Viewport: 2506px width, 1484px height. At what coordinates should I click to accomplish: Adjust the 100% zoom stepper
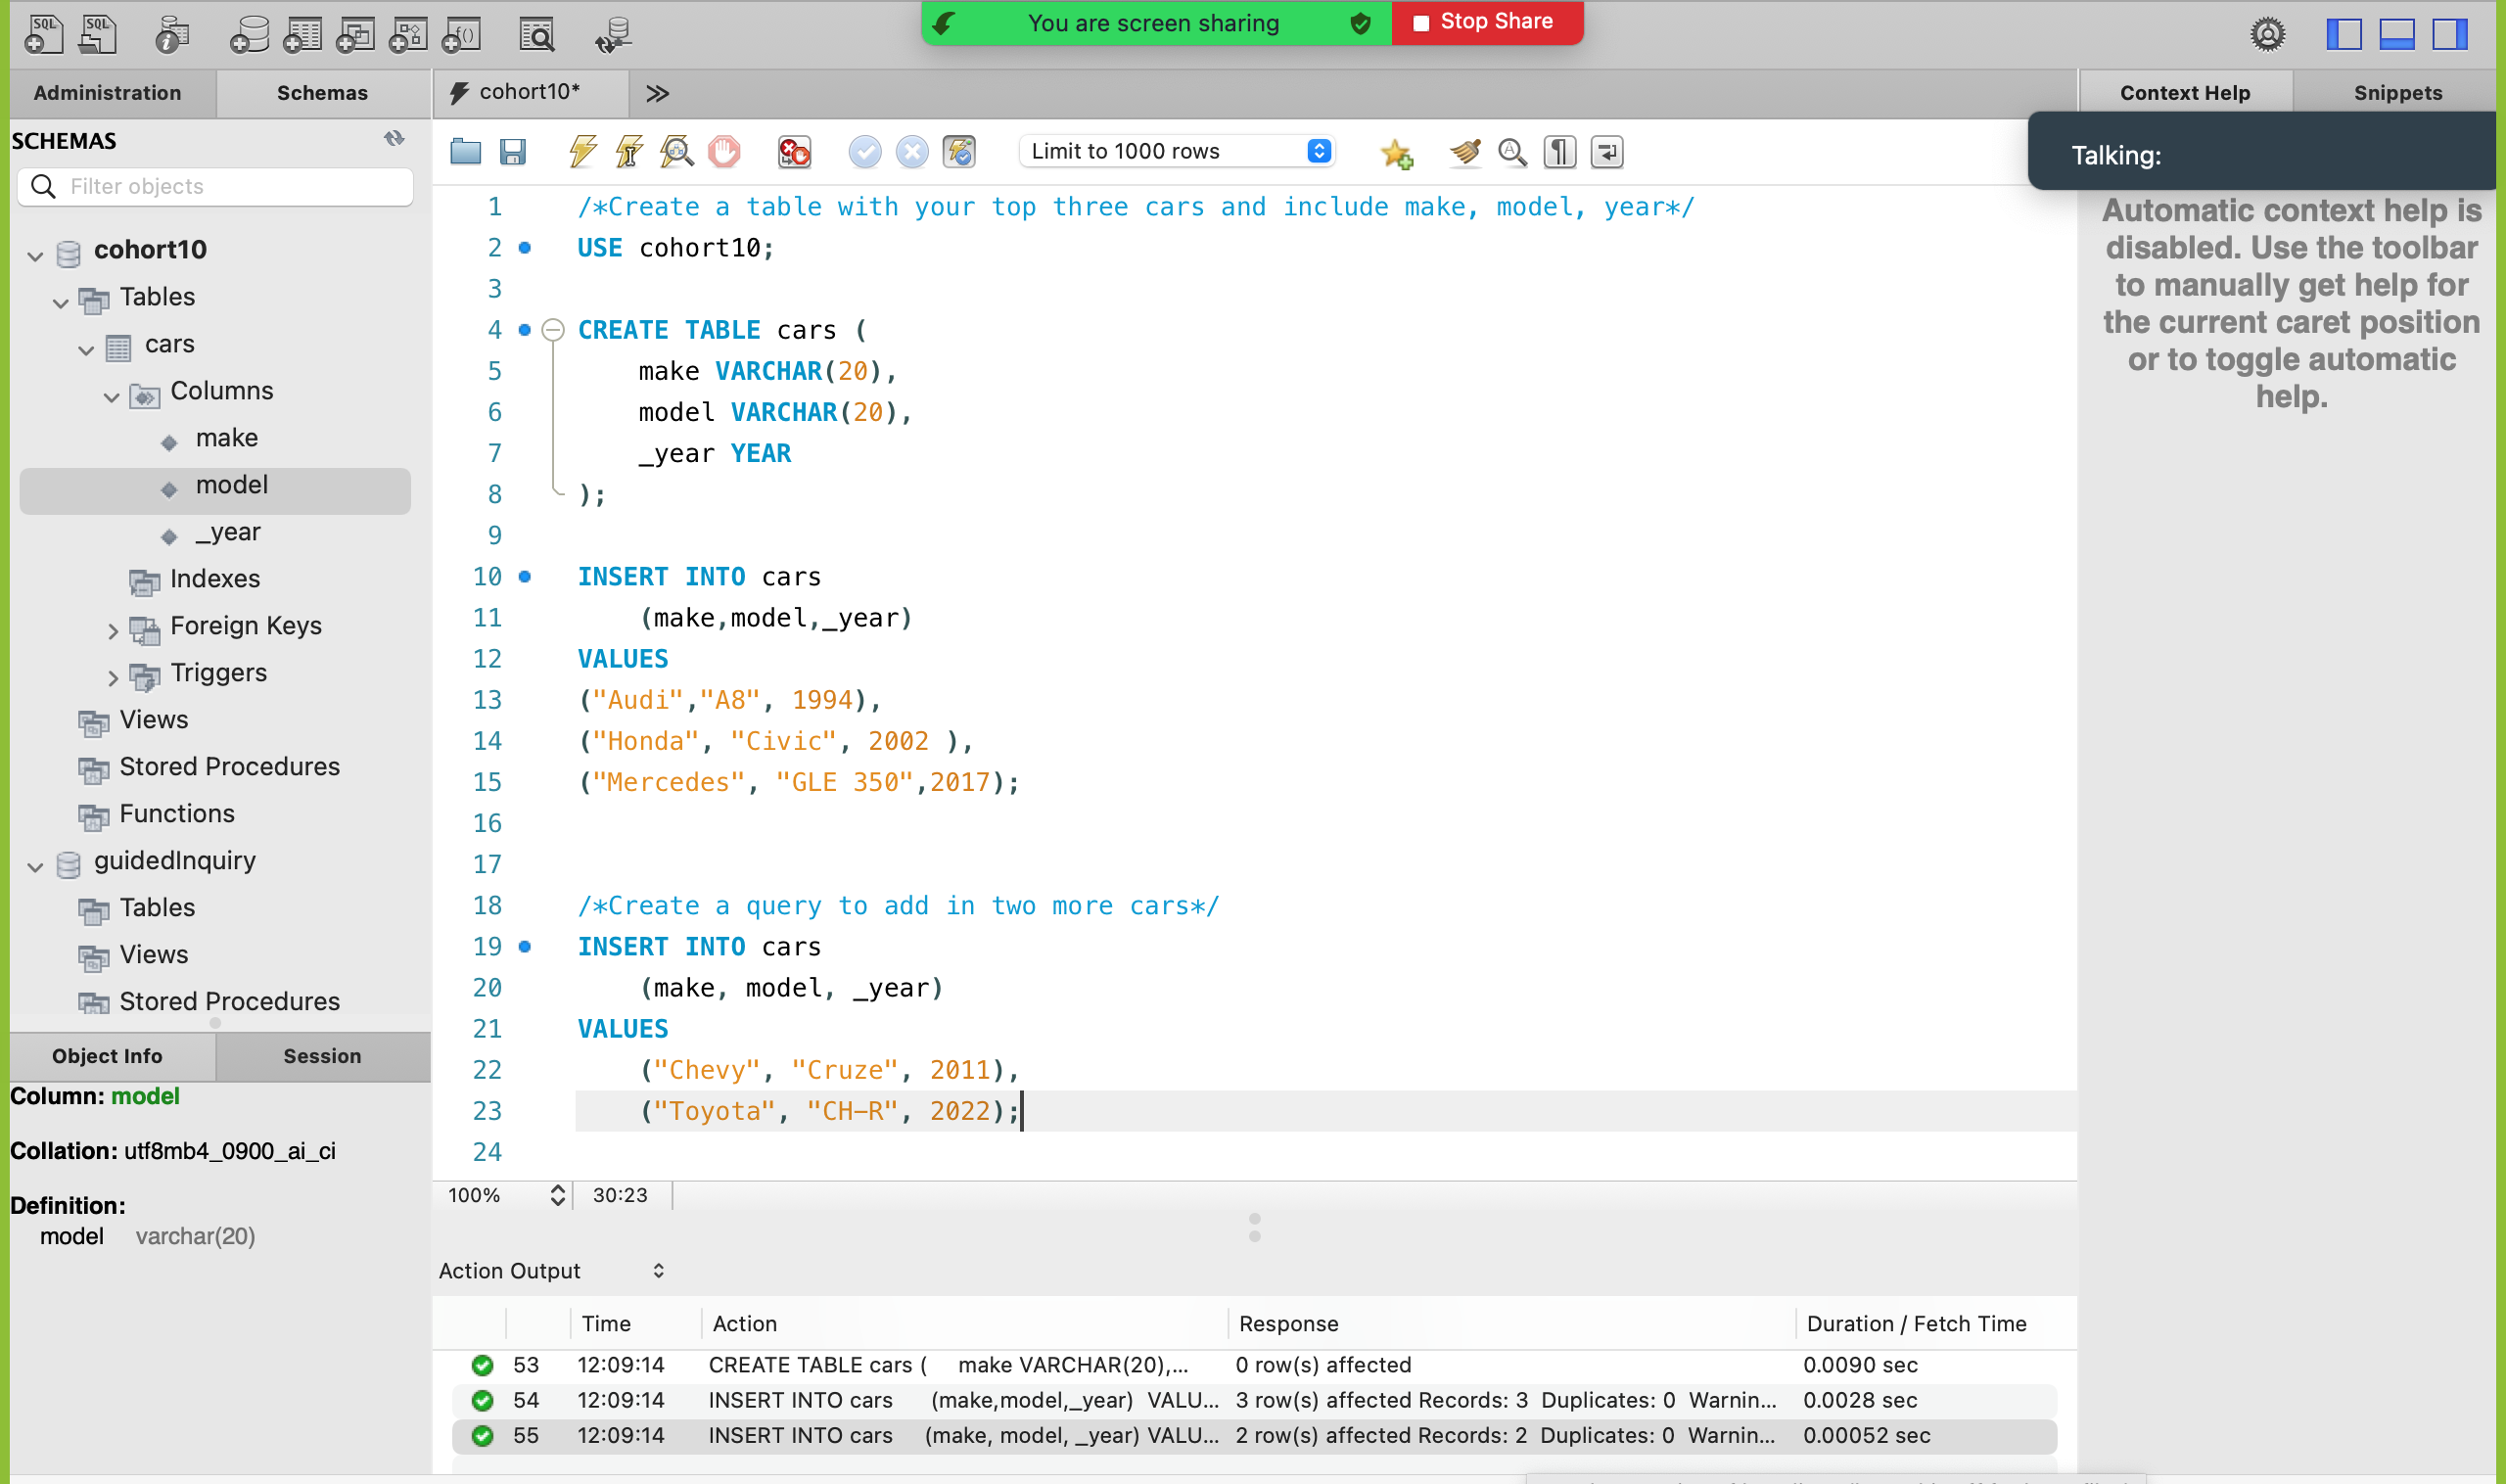(x=557, y=1195)
